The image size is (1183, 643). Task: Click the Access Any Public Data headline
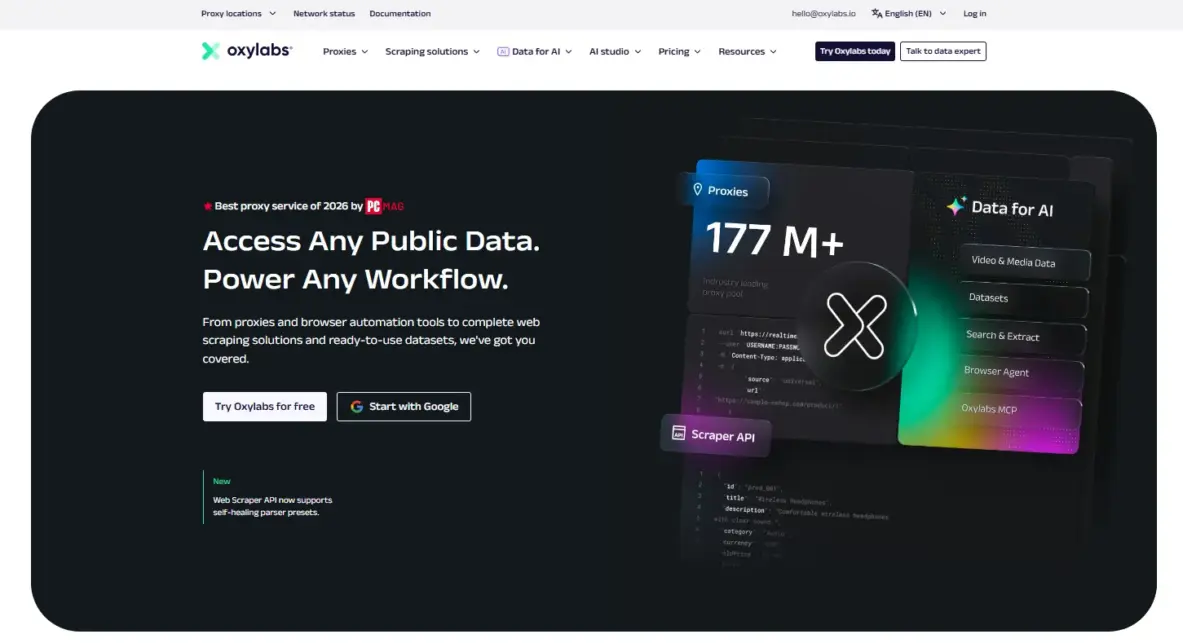pyautogui.click(x=371, y=241)
